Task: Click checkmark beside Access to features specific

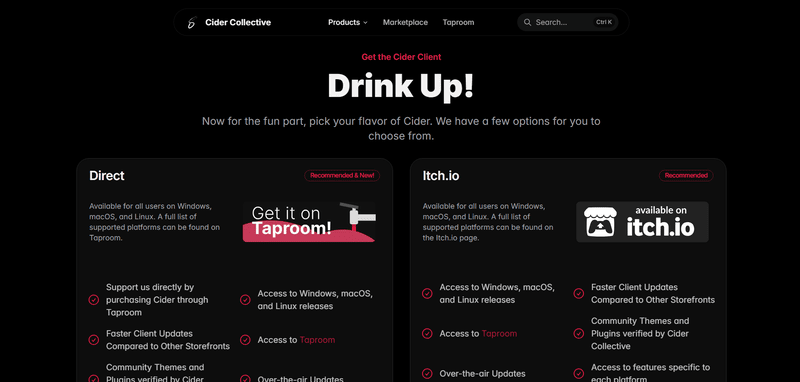Action: click(579, 374)
